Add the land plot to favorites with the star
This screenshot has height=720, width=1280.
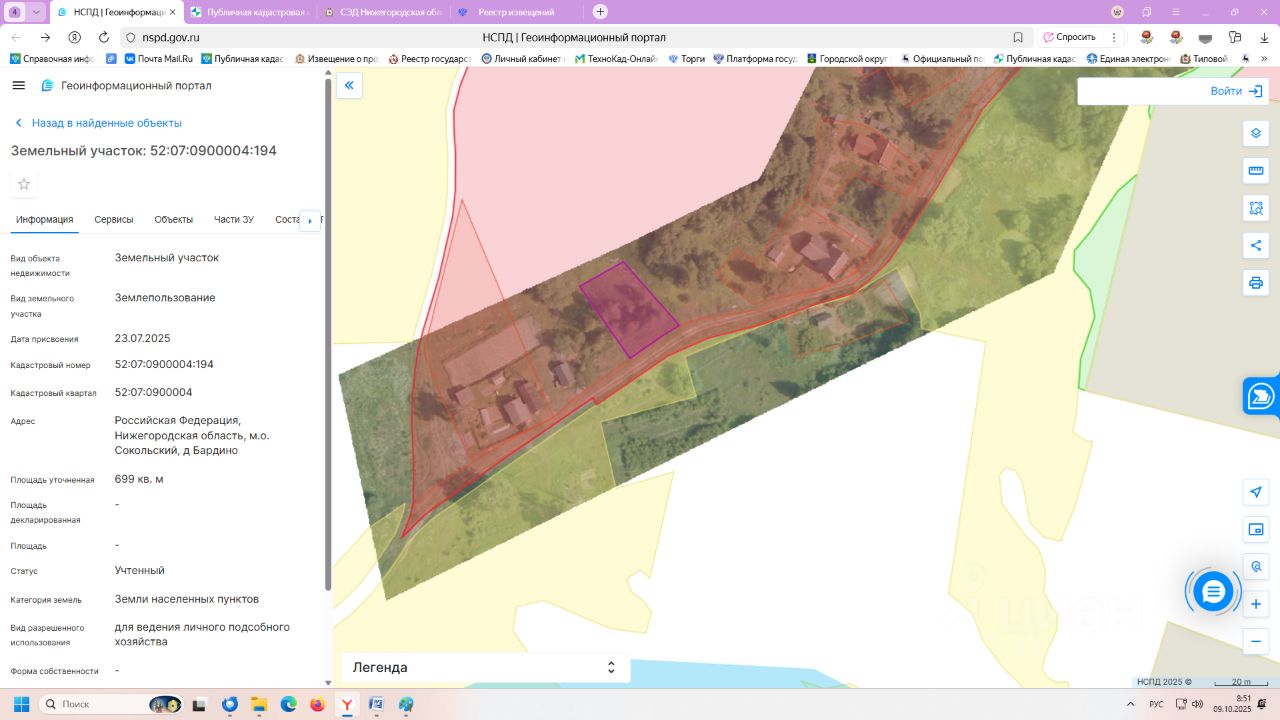[x=24, y=184]
